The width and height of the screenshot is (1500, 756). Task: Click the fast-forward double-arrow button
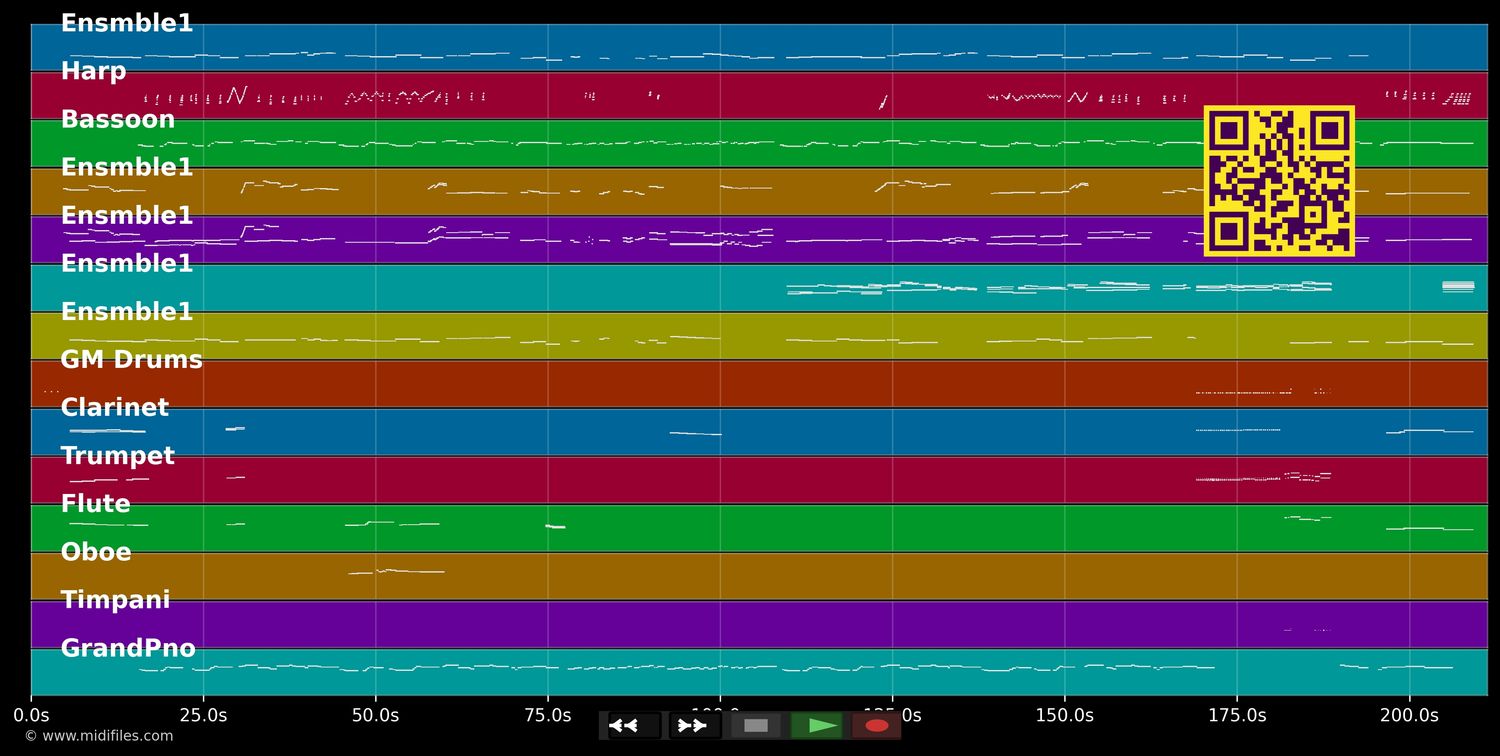[x=695, y=726]
